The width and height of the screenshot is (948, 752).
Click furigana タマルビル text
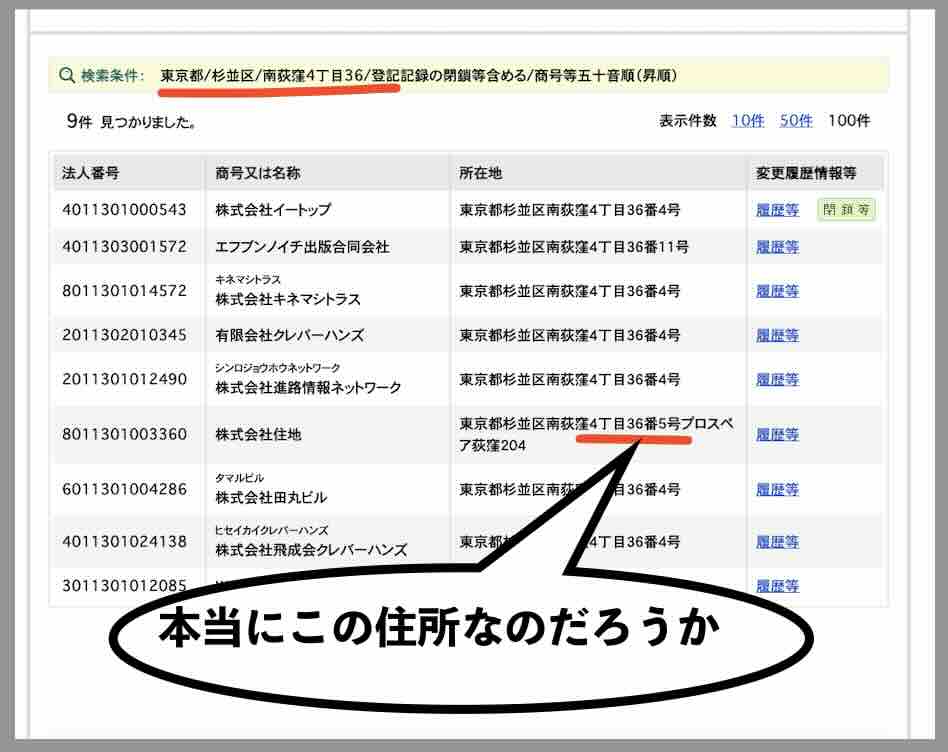(x=239, y=478)
